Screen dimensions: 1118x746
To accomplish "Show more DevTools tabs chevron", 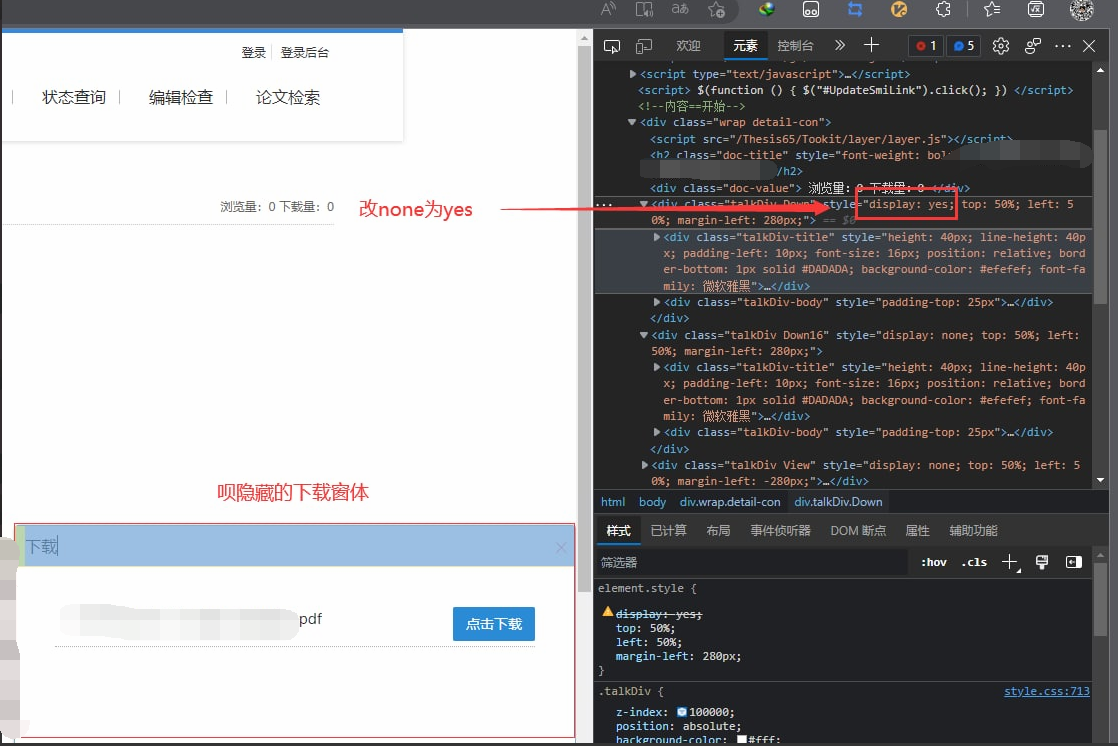I will pyautogui.click(x=840, y=46).
